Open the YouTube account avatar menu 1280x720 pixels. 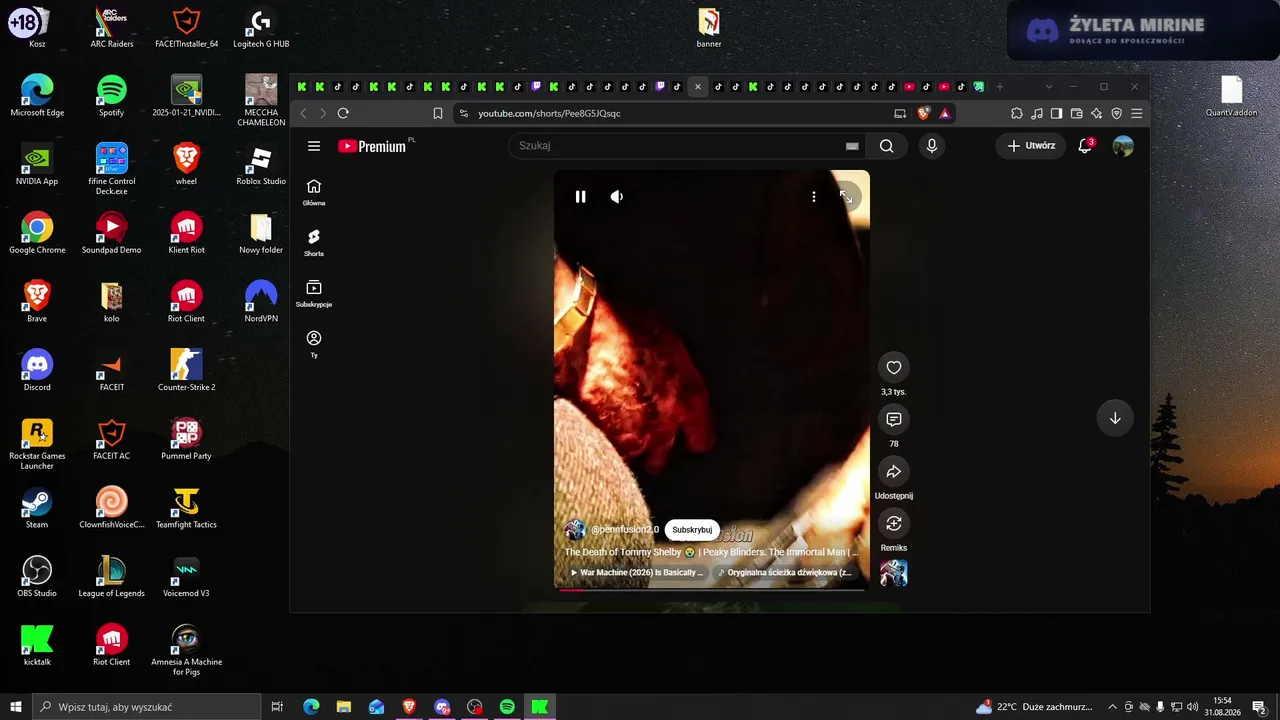pos(1123,146)
